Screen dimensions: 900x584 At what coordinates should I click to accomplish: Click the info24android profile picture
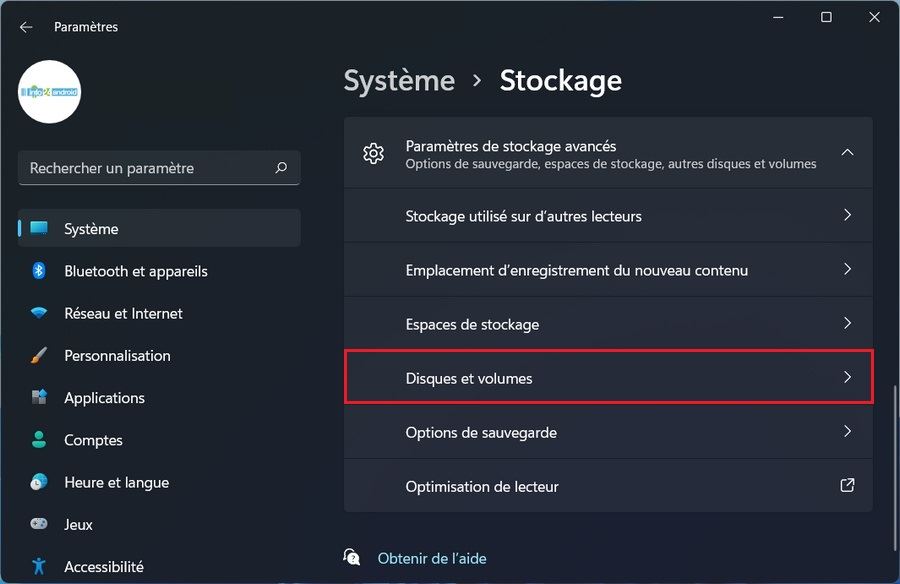49,91
